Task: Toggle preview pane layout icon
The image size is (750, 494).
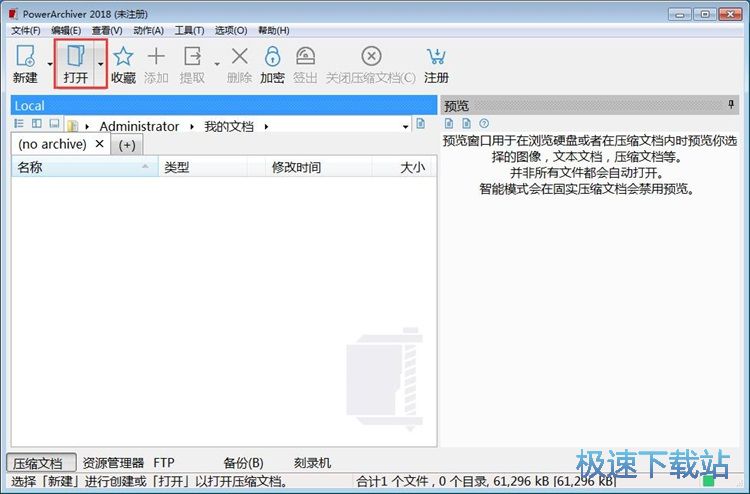Action: [55, 123]
